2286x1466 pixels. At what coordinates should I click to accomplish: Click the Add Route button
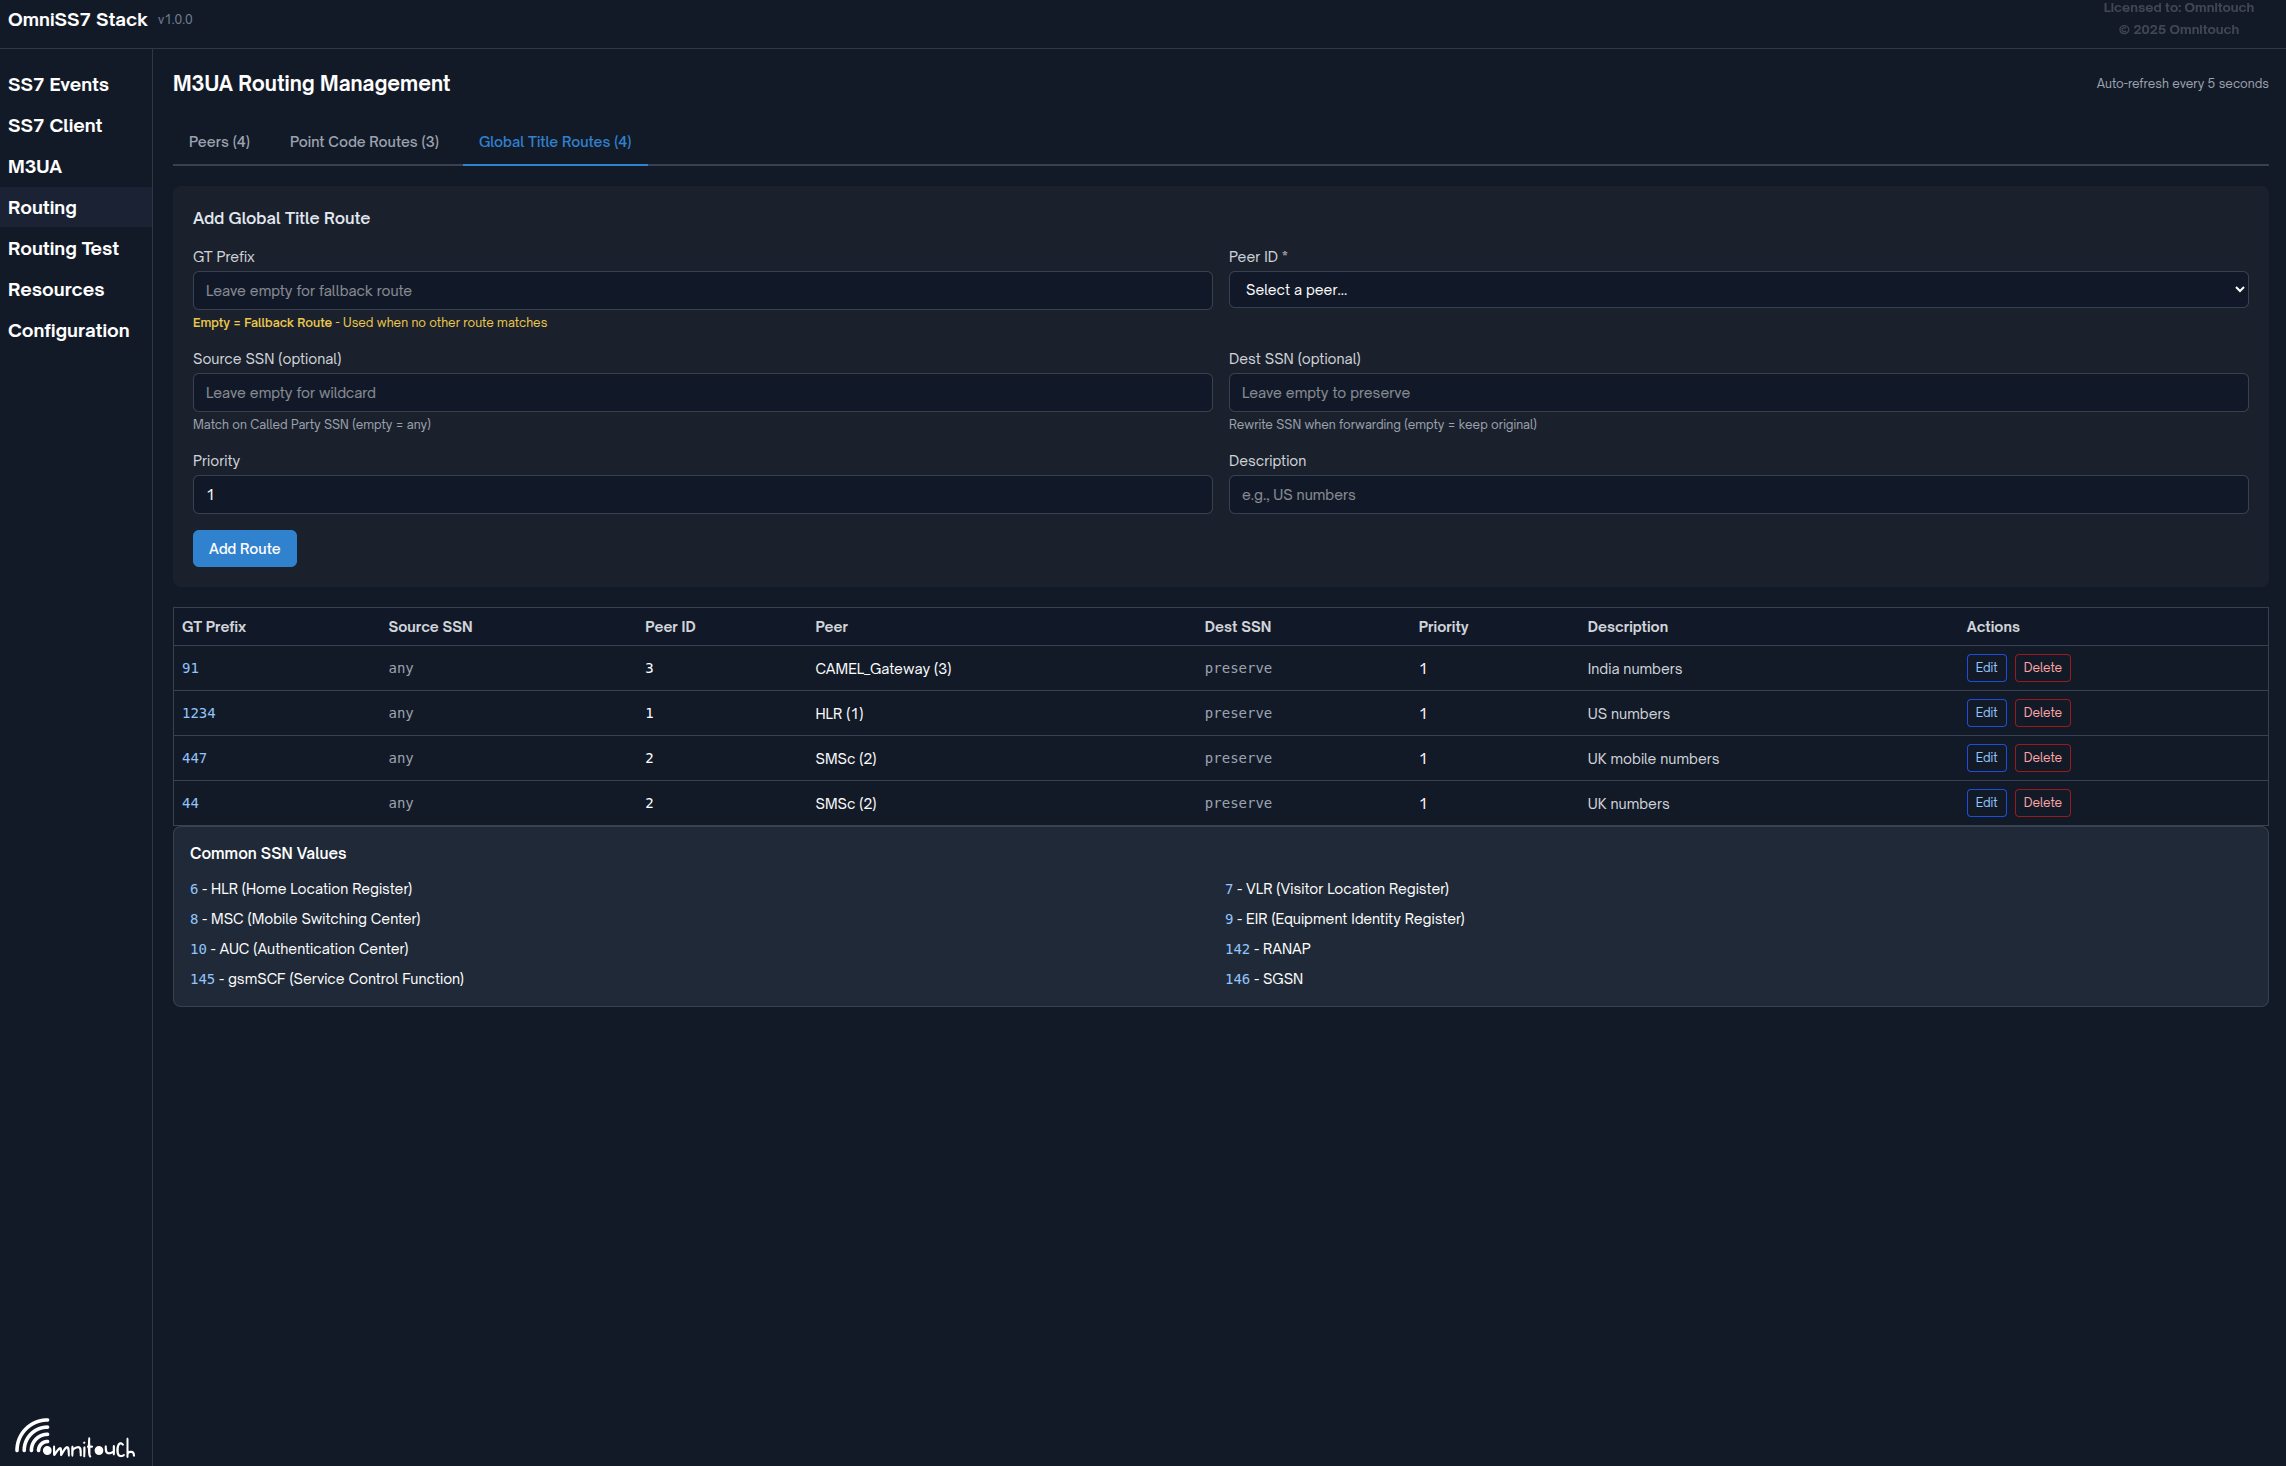244,549
